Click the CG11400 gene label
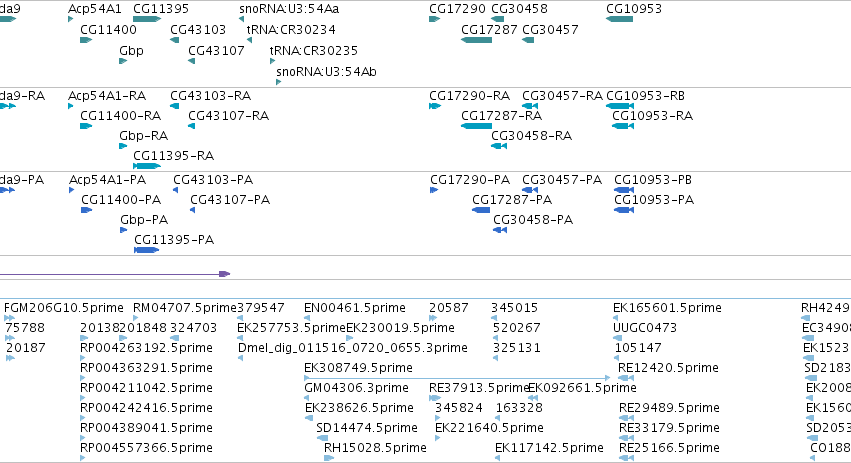Screen dimensions: 851x463 tap(108, 30)
